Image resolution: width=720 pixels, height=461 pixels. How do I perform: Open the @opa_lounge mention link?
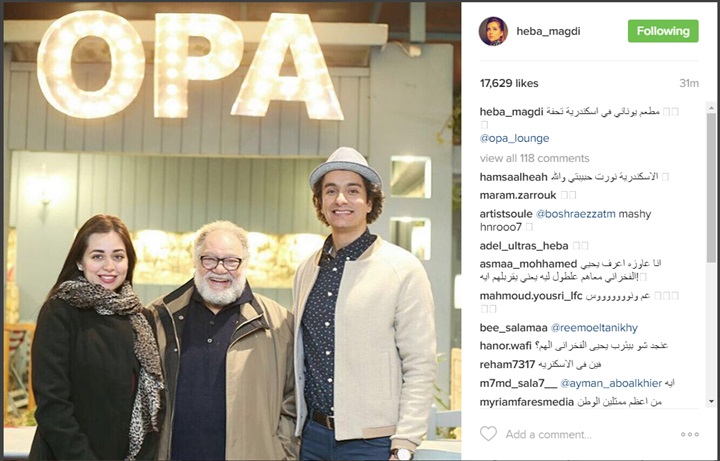click(514, 138)
